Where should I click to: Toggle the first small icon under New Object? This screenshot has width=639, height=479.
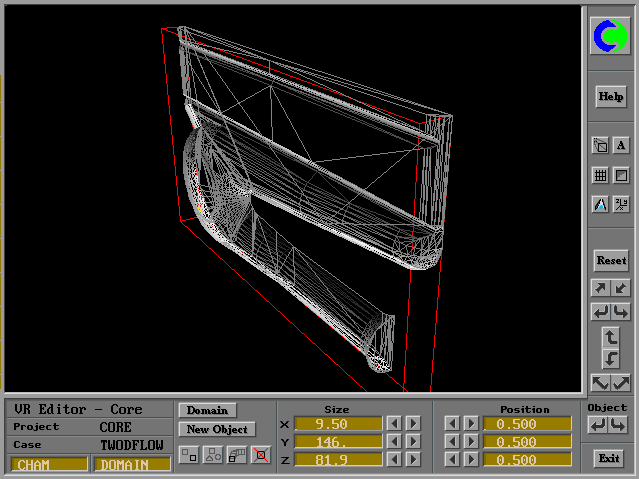coord(189,455)
